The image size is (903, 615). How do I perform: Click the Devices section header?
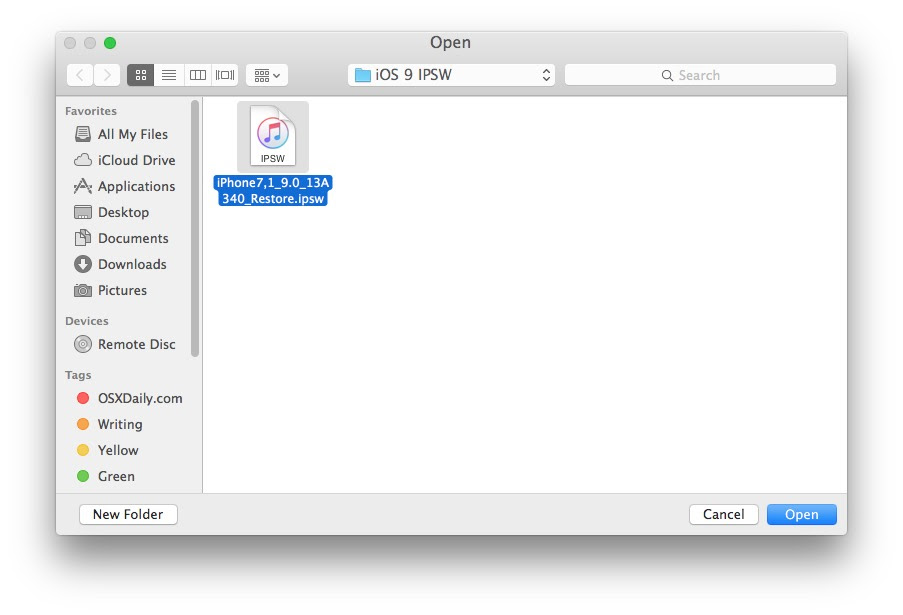click(87, 321)
